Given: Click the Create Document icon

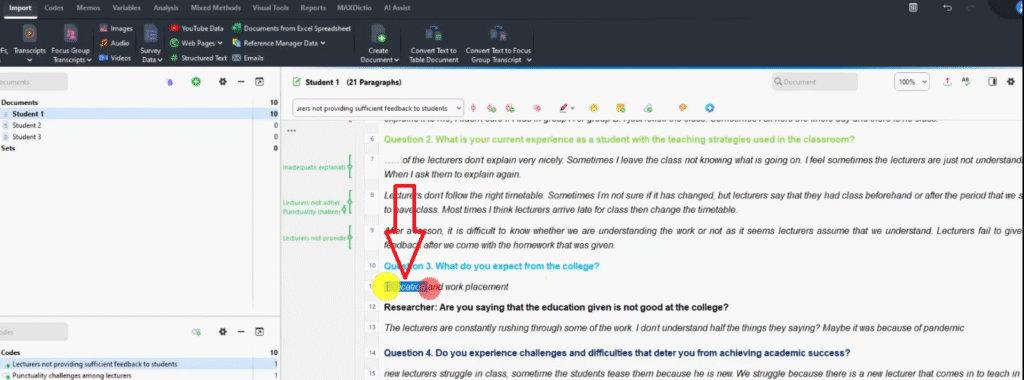Looking at the screenshot, I should coord(378,33).
